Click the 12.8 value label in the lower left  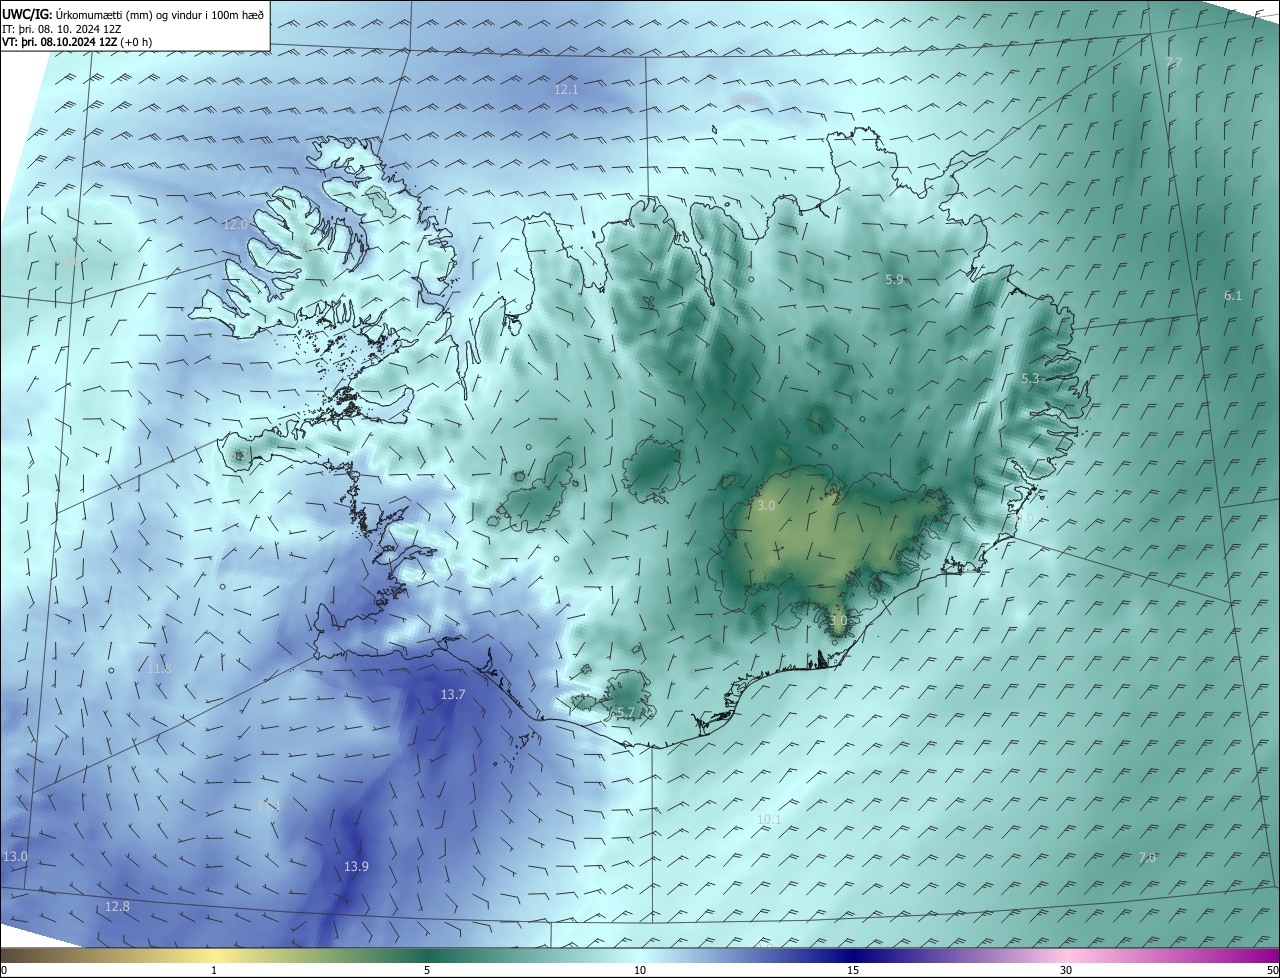click(117, 907)
